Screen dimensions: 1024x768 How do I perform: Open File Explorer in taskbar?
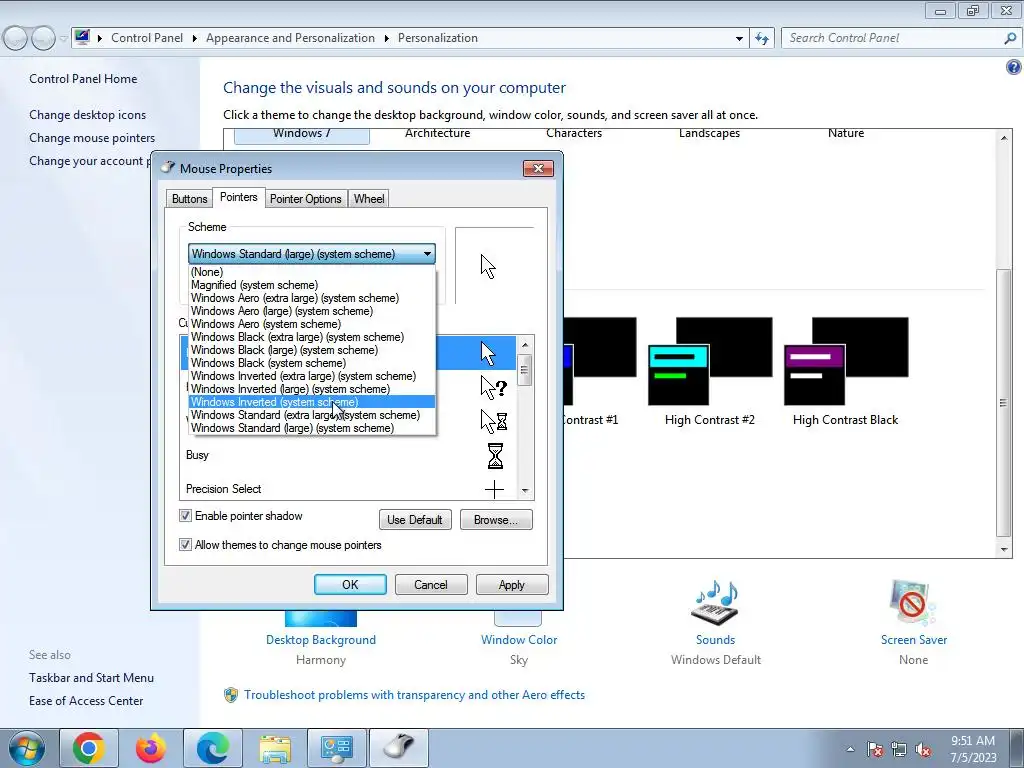(x=275, y=748)
